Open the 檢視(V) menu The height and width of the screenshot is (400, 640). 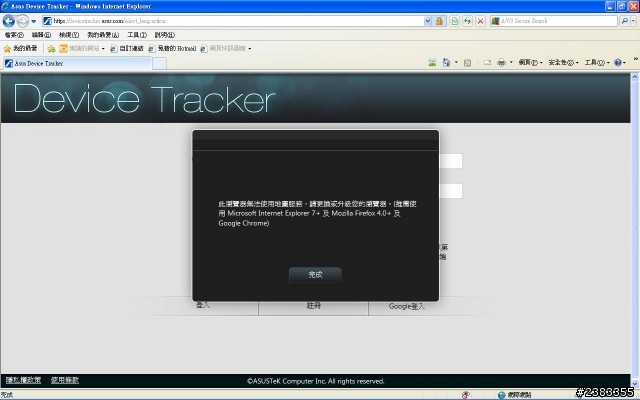click(69, 35)
